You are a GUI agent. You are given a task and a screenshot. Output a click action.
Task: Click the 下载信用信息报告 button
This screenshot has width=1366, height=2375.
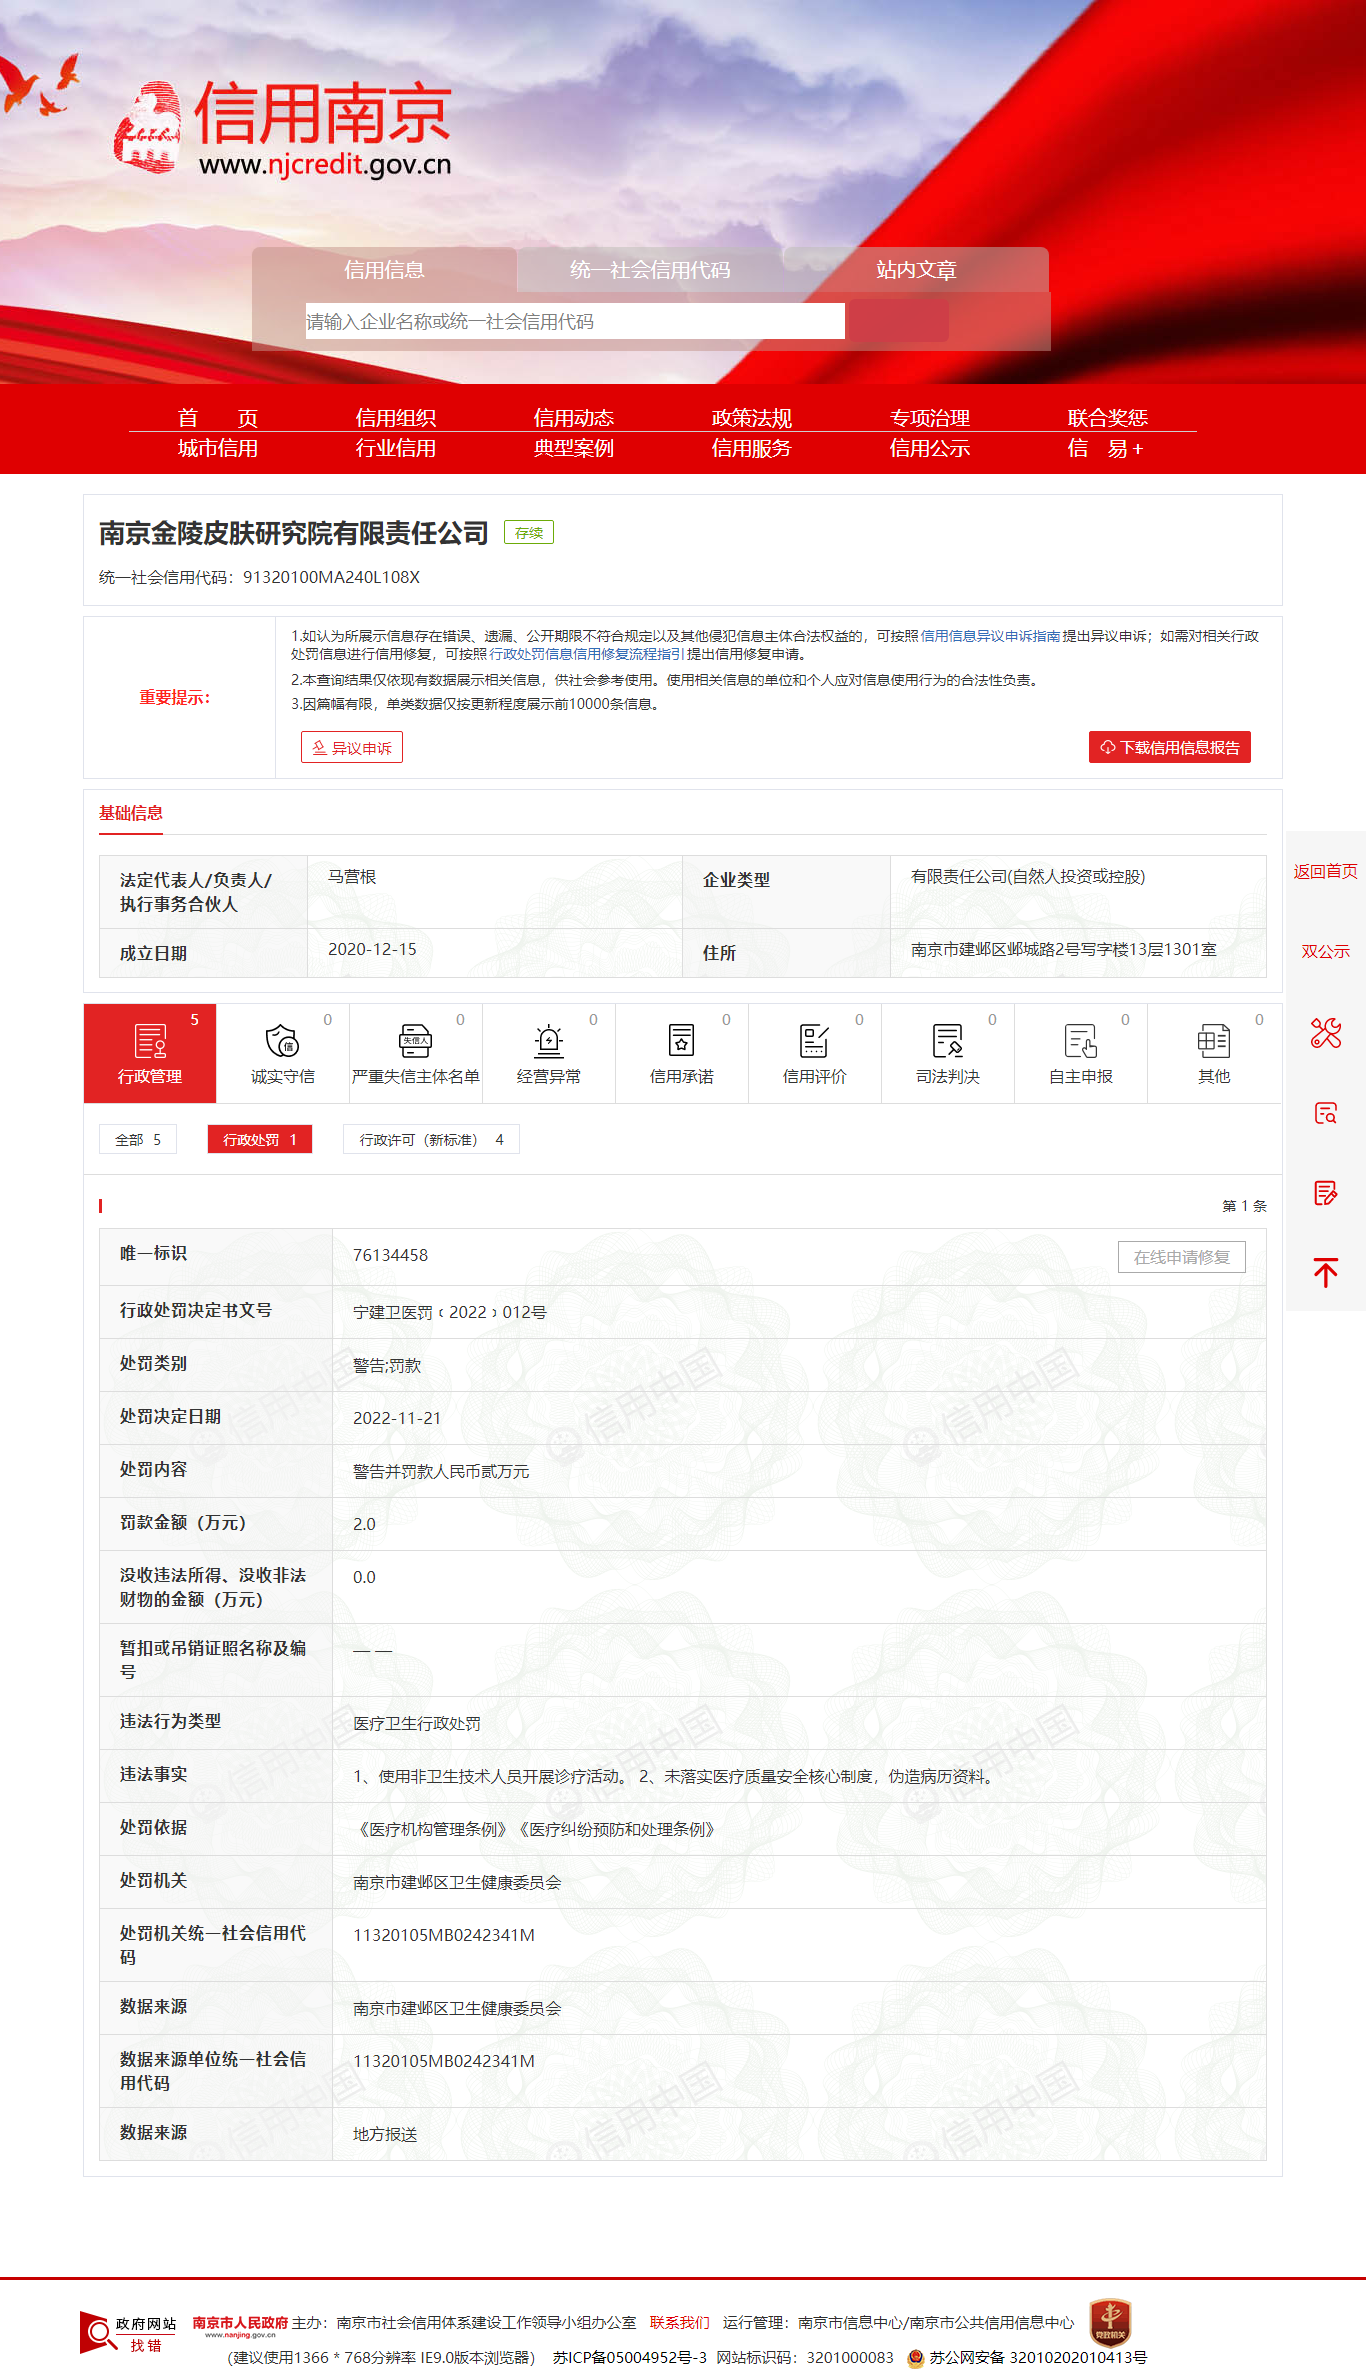click(x=1169, y=747)
